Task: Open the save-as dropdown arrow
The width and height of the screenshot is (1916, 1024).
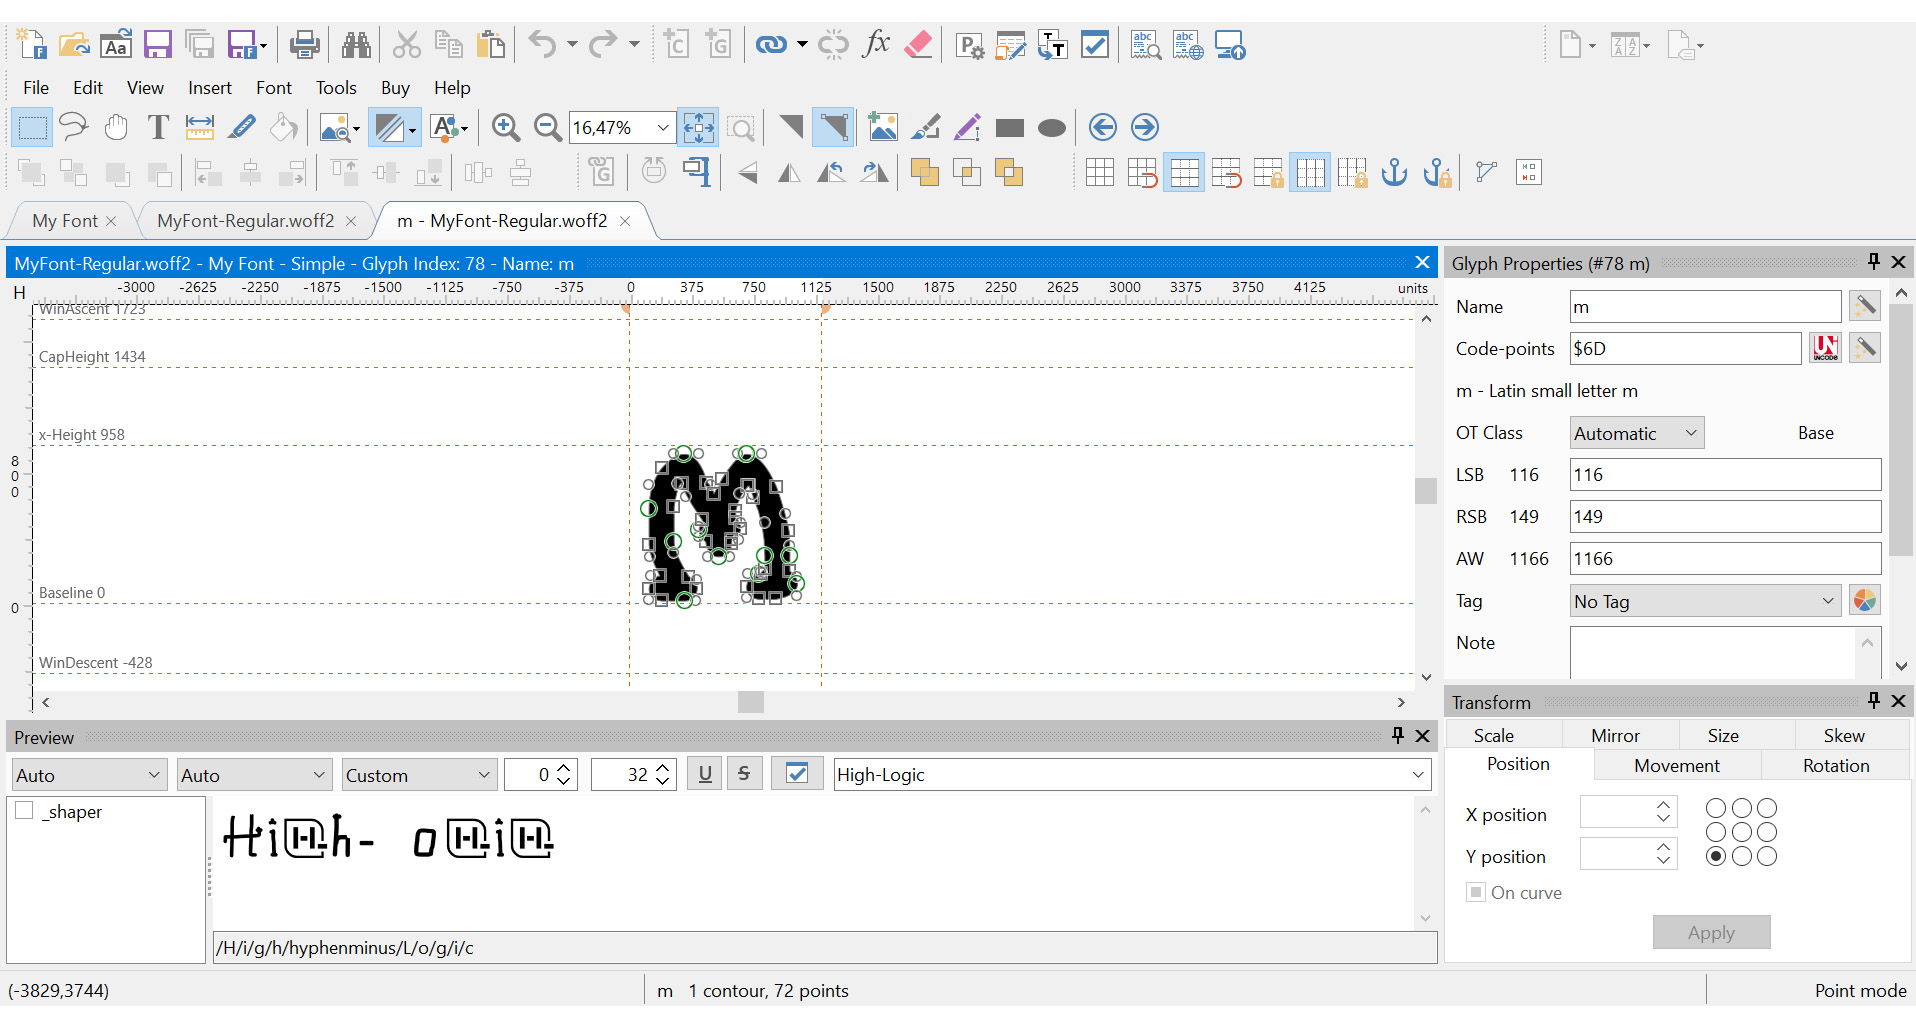Action: (x=264, y=45)
